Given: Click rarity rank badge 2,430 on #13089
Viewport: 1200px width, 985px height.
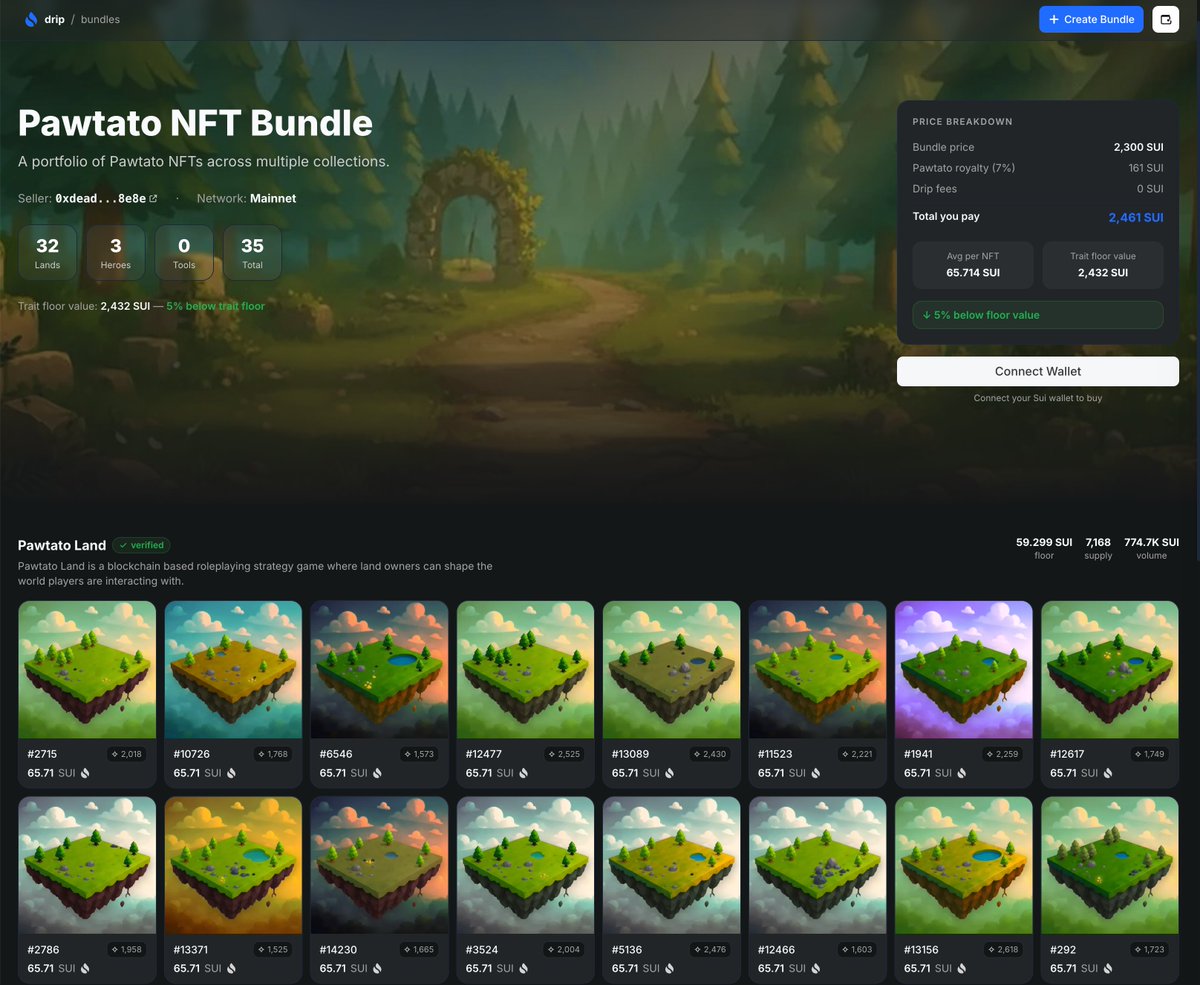Looking at the screenshot, I should pos(711,754).
